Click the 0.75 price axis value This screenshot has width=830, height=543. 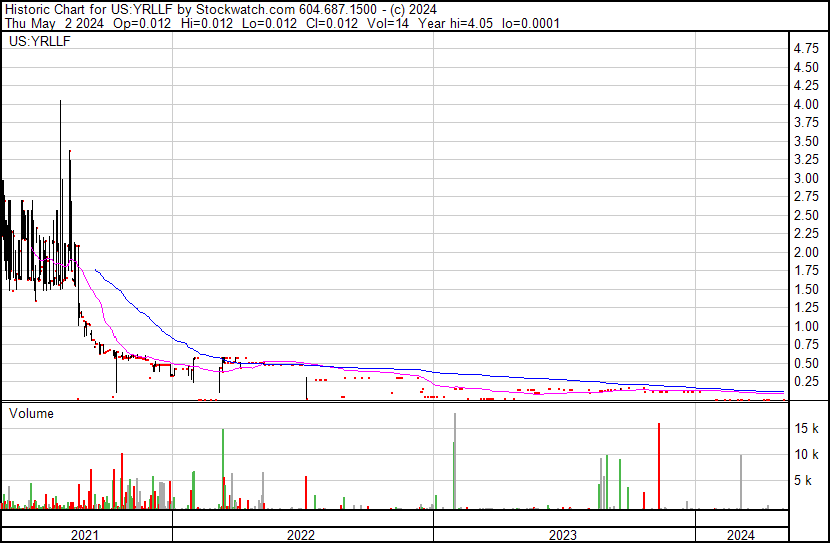click(806, 345)
